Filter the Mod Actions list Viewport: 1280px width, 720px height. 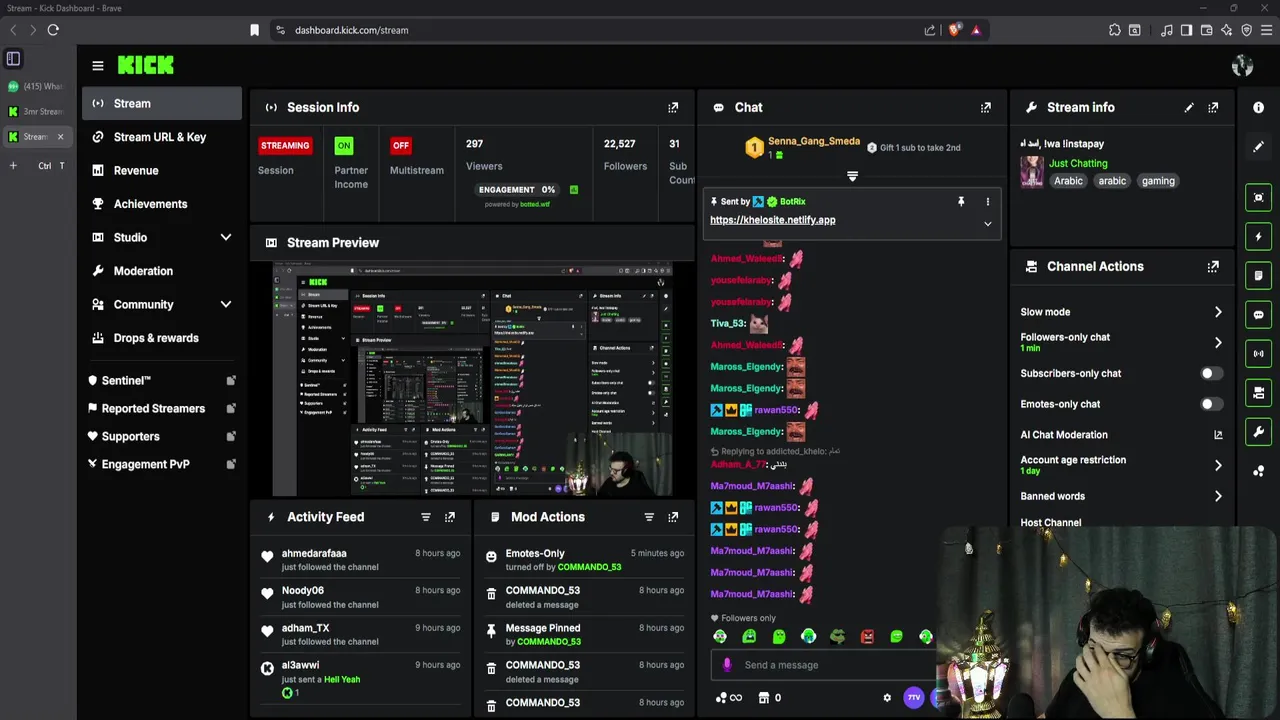coord(649,517)
